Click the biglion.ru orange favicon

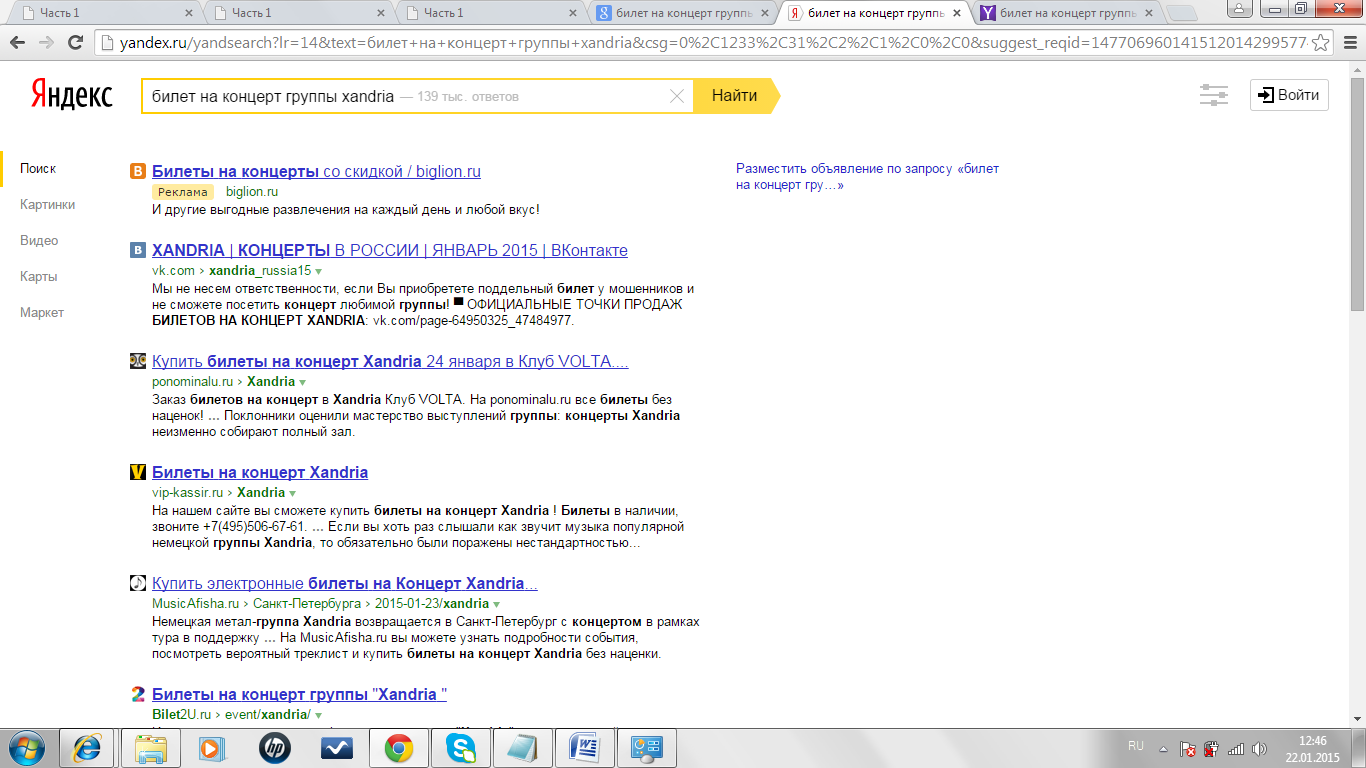(138, 171)
